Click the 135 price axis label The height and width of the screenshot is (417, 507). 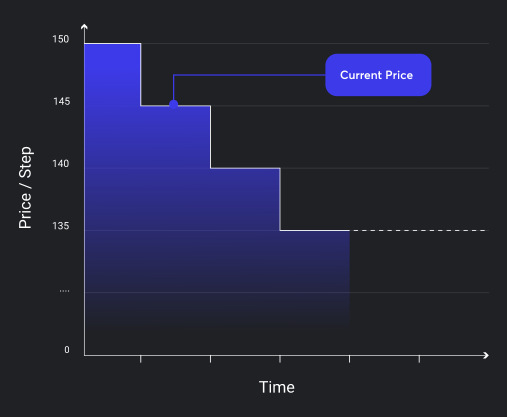click(x=61, y=226)
